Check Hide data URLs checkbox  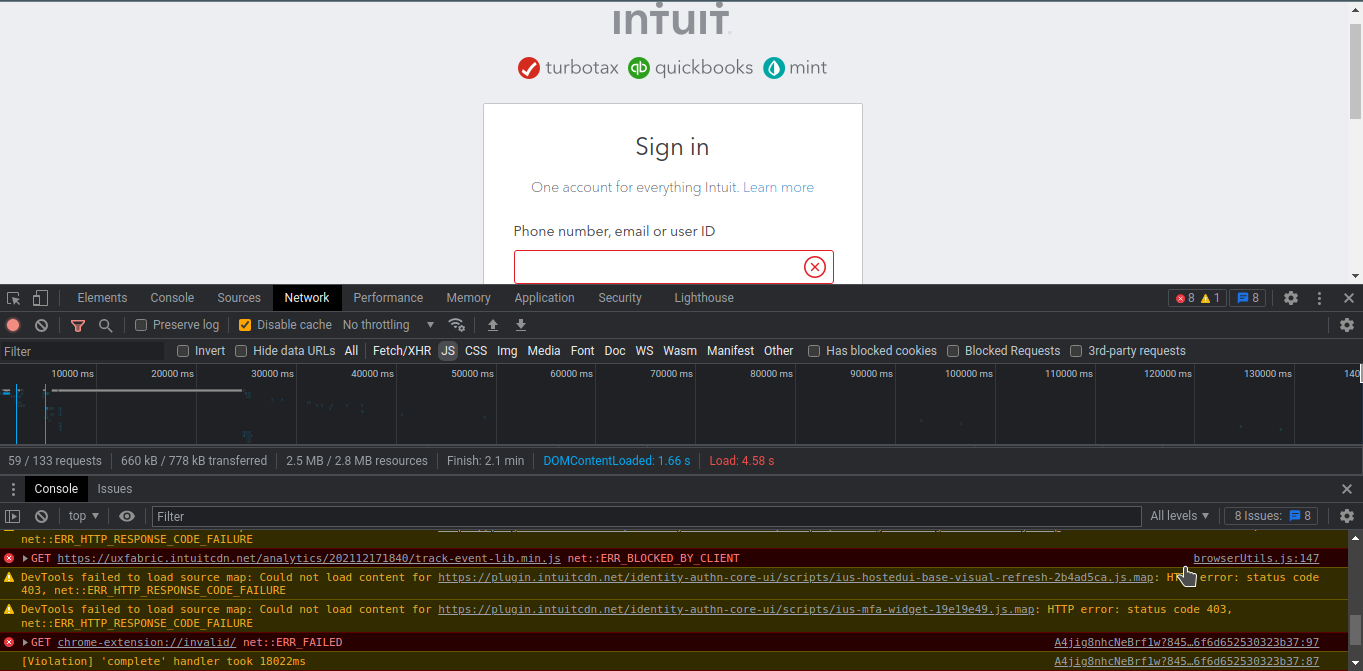click(x=241, y=351)
